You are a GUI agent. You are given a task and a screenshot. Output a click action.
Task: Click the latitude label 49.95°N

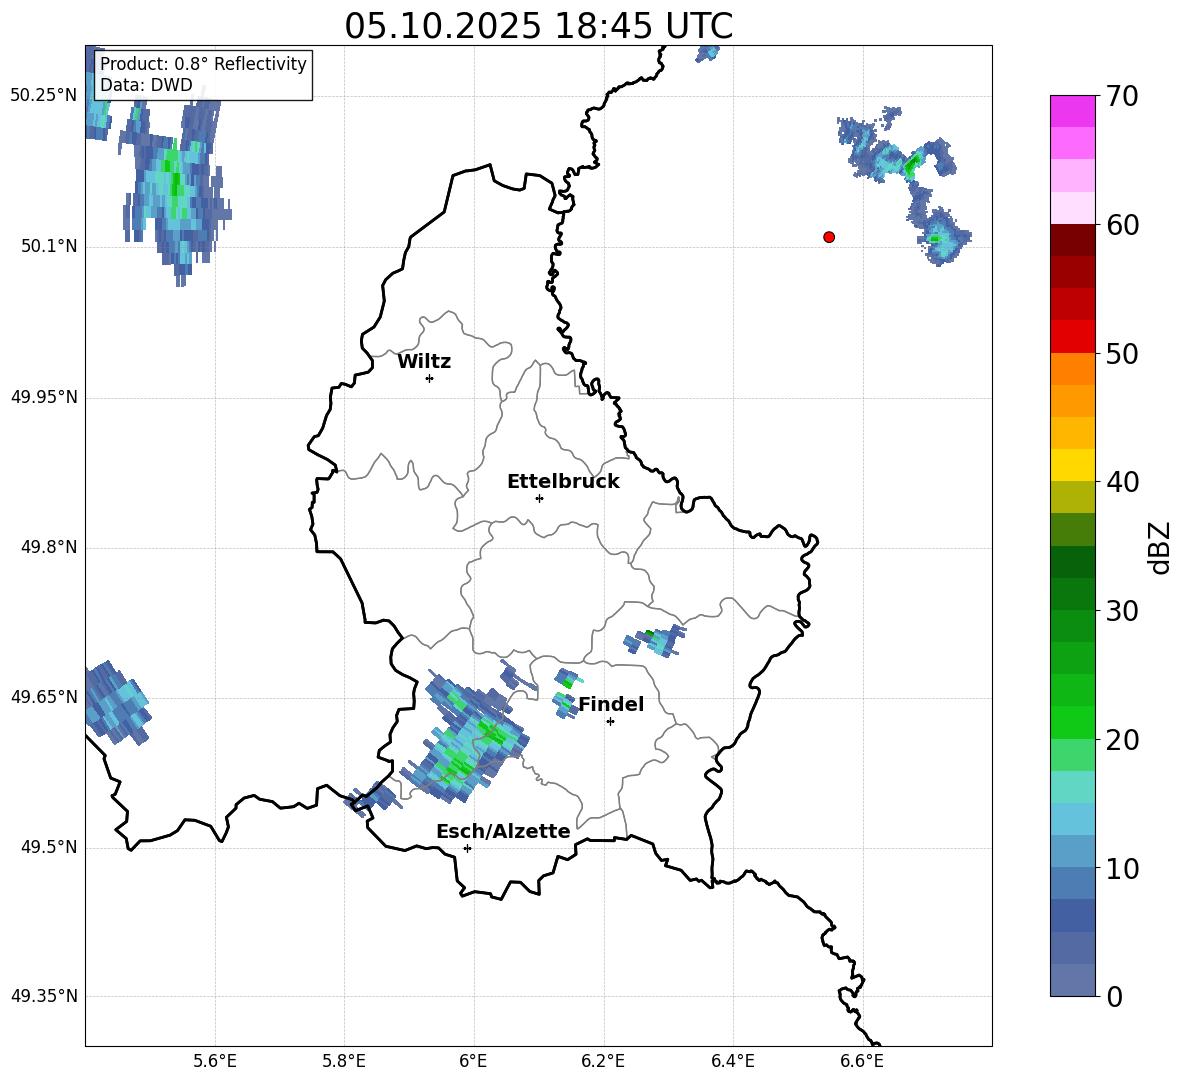point(44,396)
